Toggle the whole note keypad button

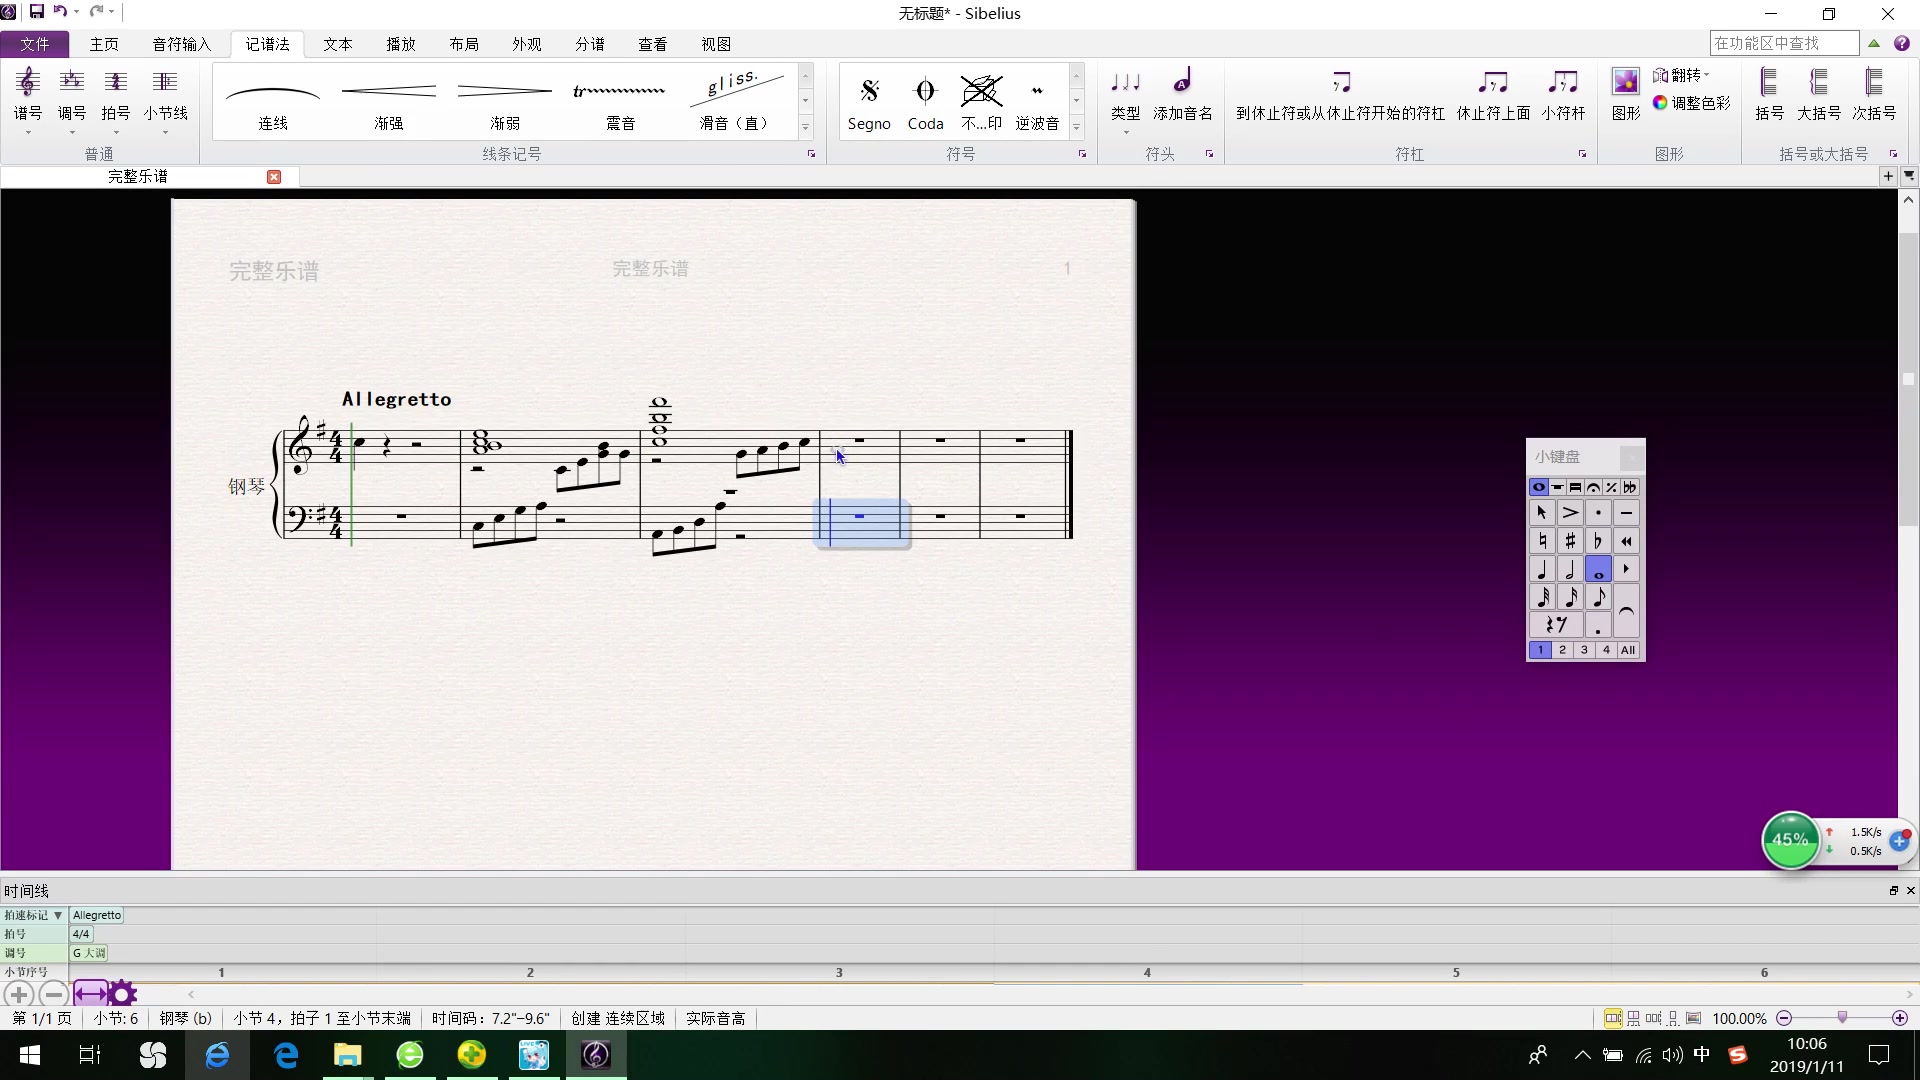click(x=1598, y=570)
